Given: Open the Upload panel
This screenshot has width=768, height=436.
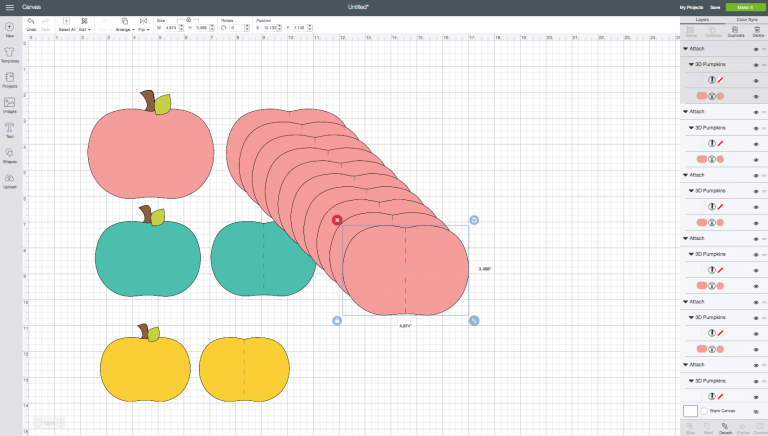Looking at the screenshot, I should (x=9, y=181).
